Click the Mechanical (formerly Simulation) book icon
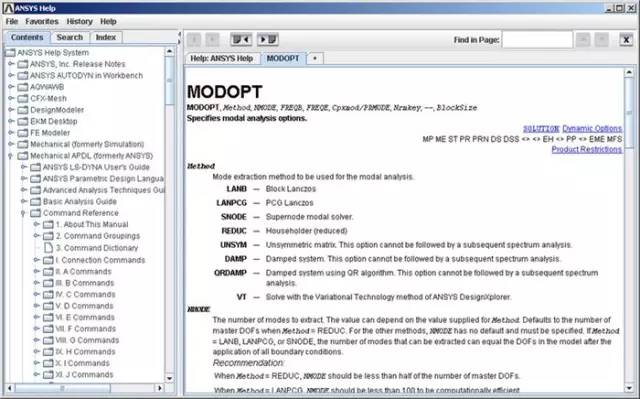 23,144
